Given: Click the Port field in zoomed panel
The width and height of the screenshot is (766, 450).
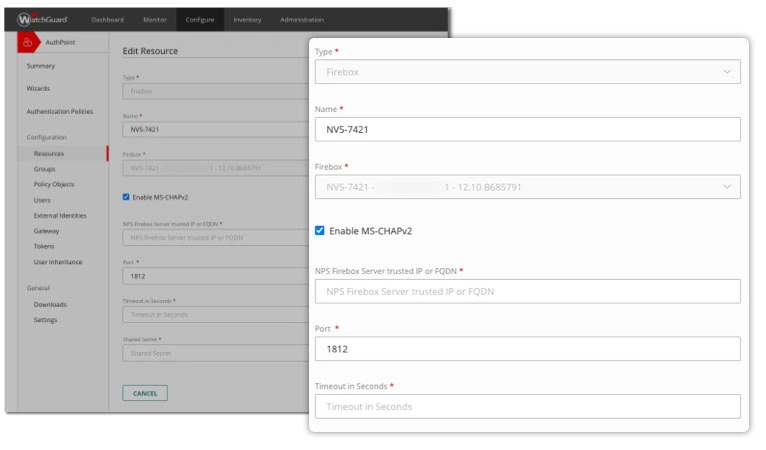Looking at the screenshot, I should [528, 349].
